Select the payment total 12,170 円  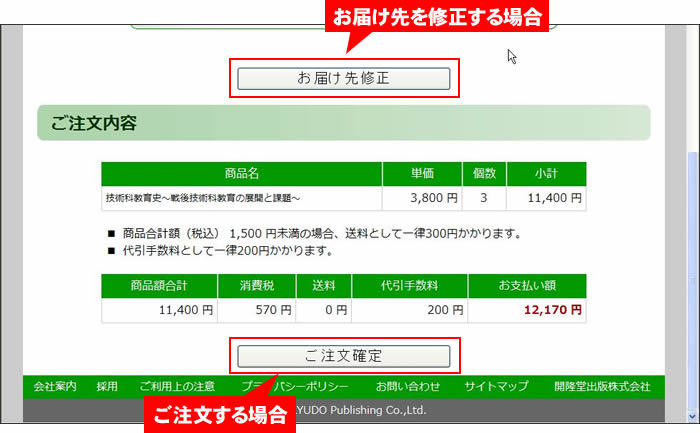(527, 310)
